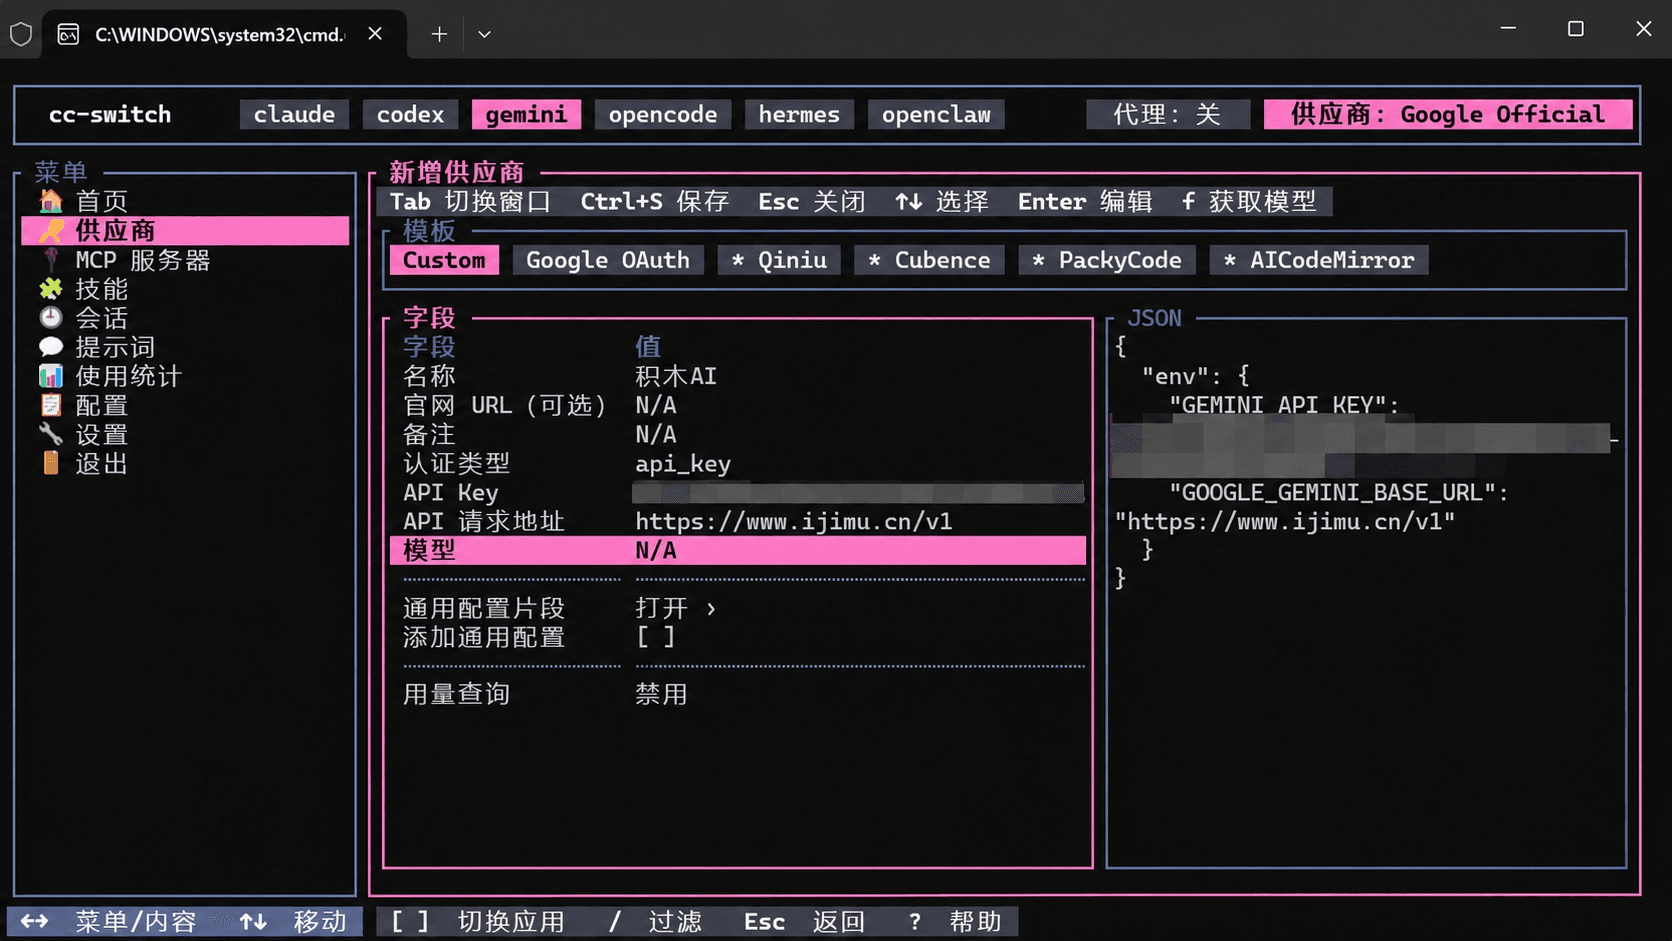Open MCP 服务器 in the menu
The height and width of the screenshot is (941, 1672).
[143, 260]
